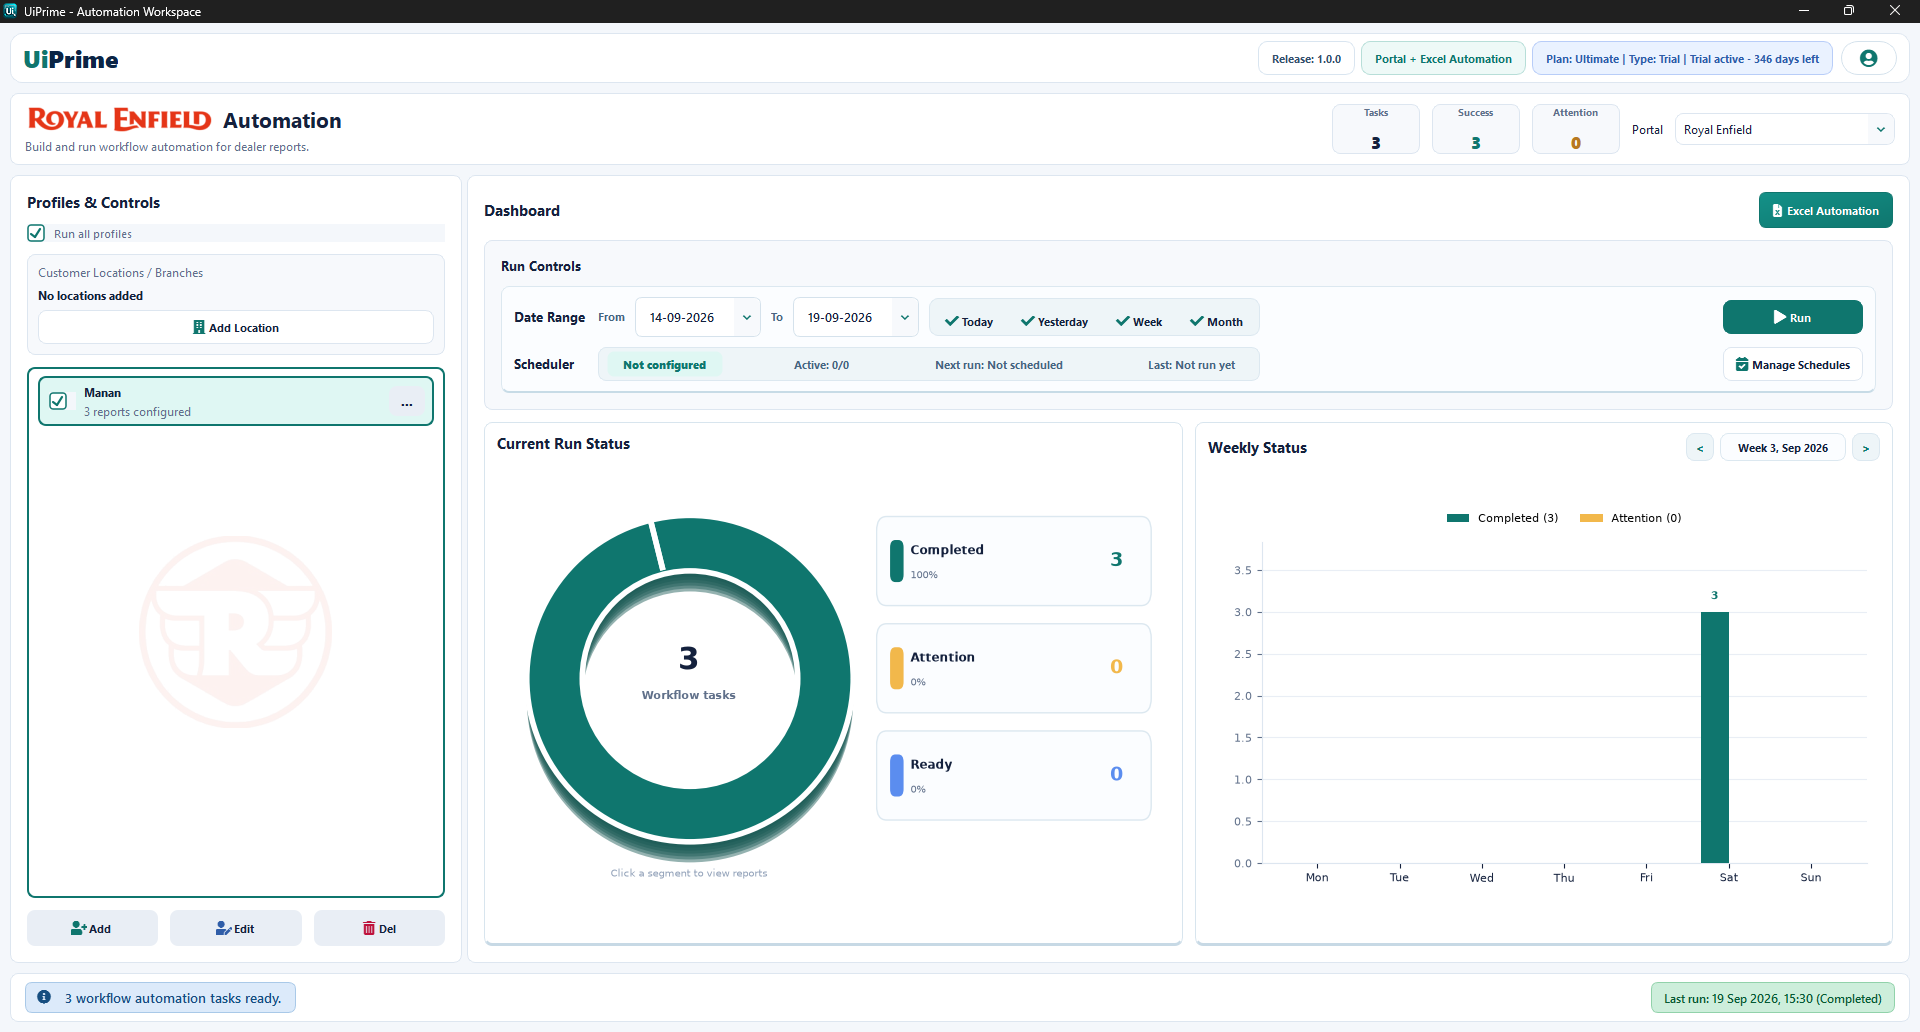This screenshot has width=1920, height=1032.
Task: Open the Portal Royal Enfield dropdown
Action: (1784, 130)
